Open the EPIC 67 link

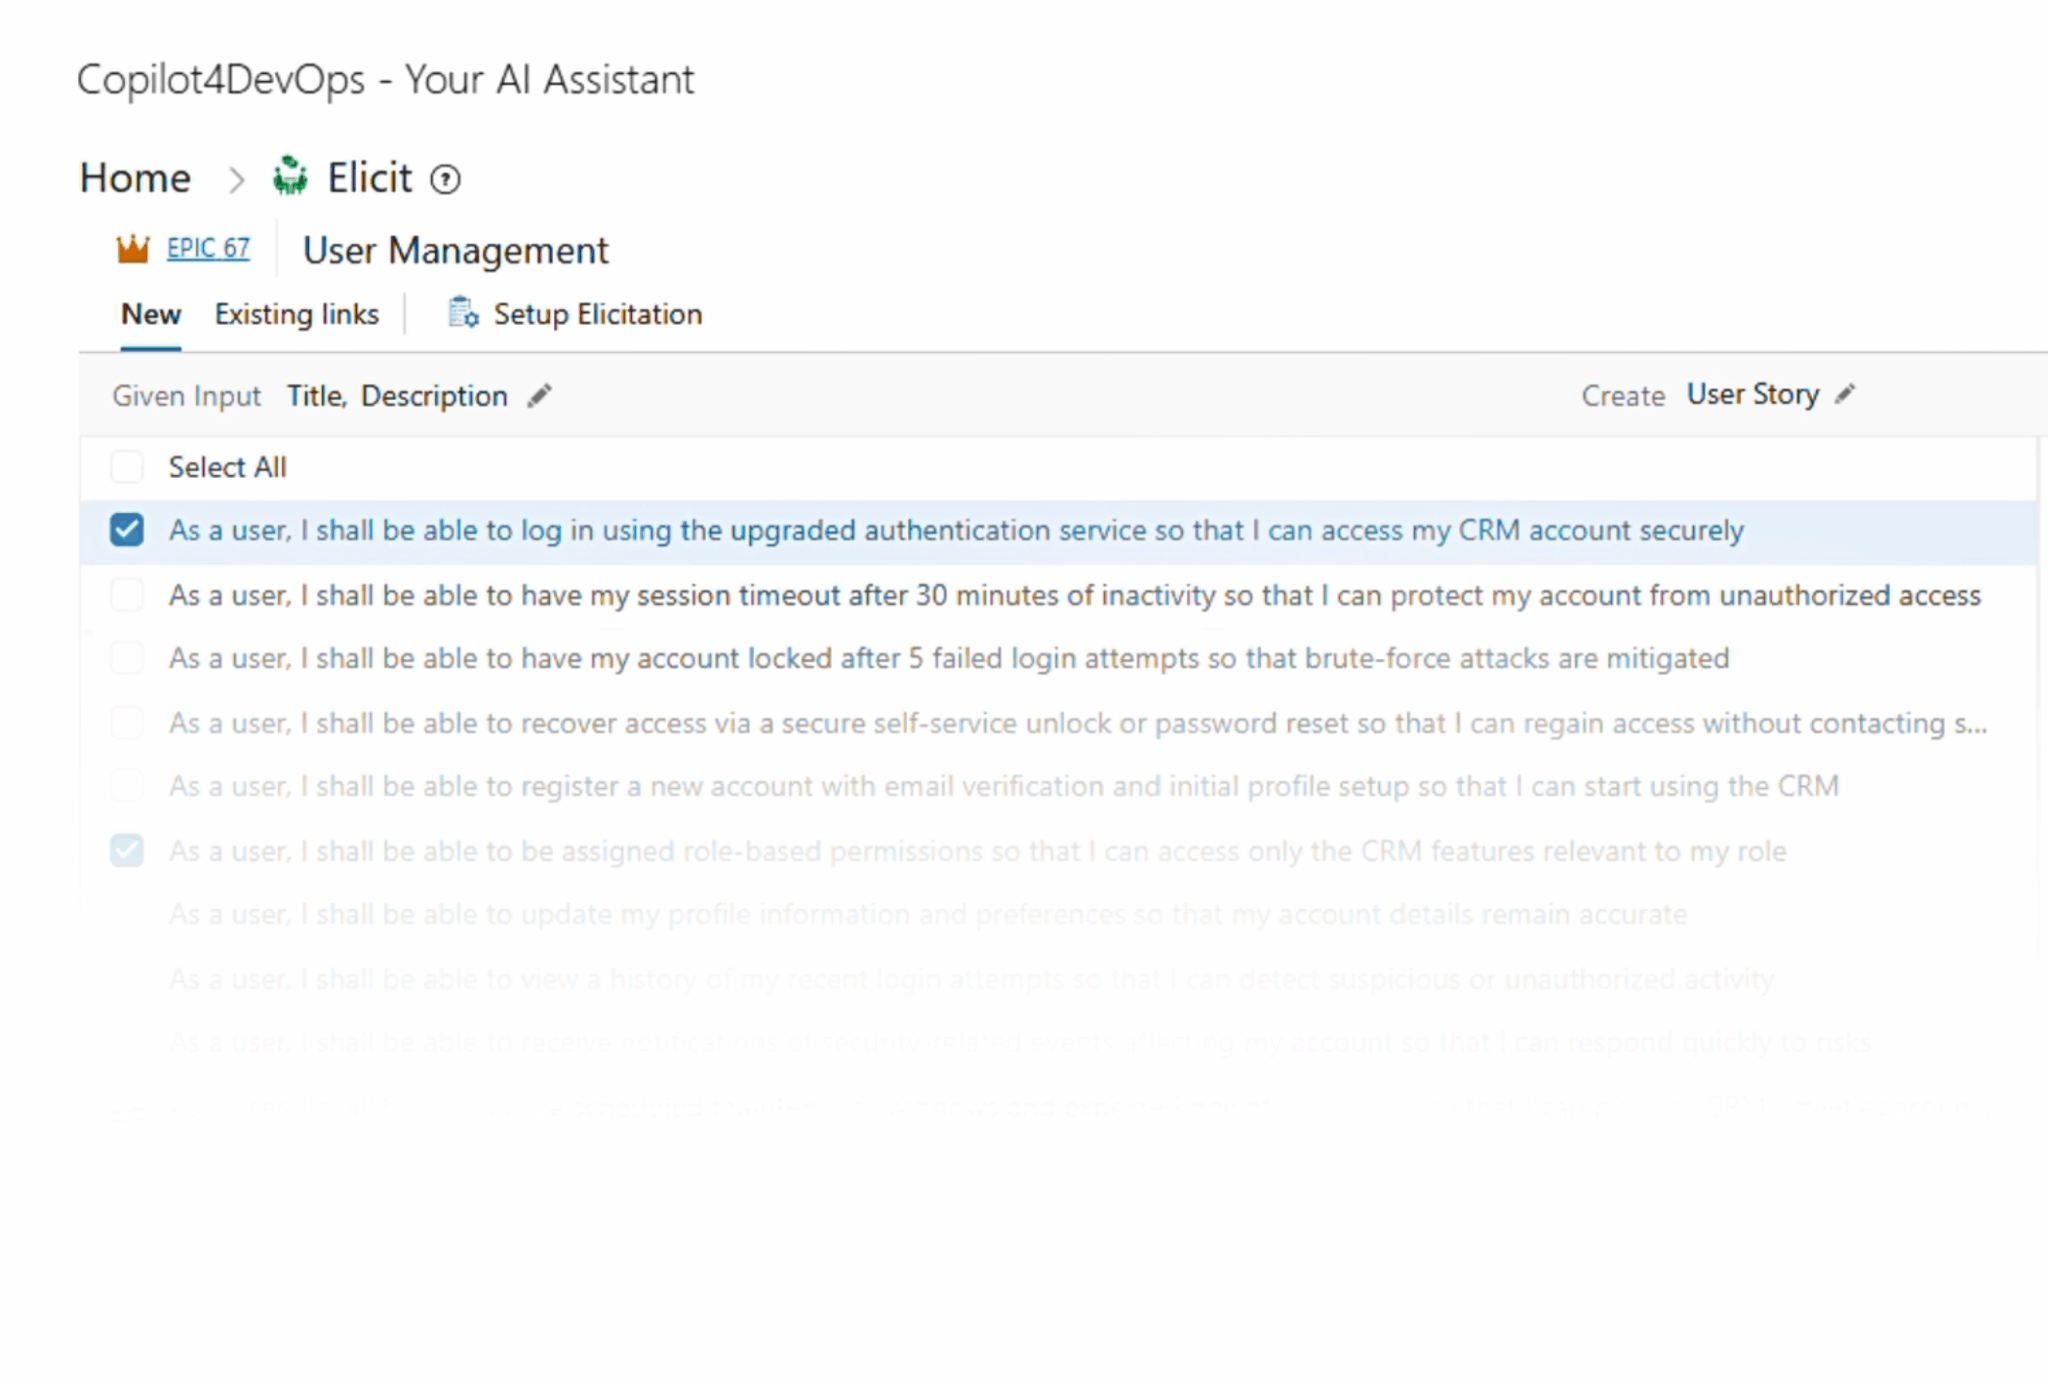207,248
